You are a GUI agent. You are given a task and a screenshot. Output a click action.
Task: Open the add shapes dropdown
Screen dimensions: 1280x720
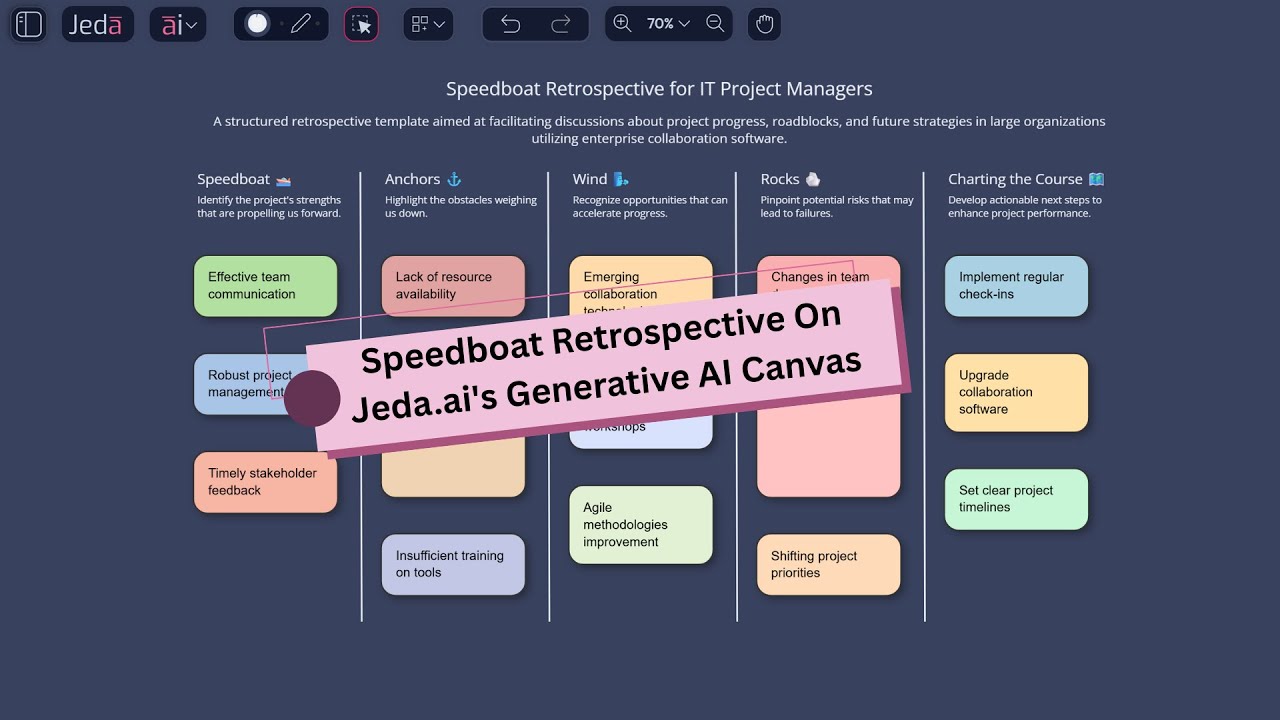(428, 24)
